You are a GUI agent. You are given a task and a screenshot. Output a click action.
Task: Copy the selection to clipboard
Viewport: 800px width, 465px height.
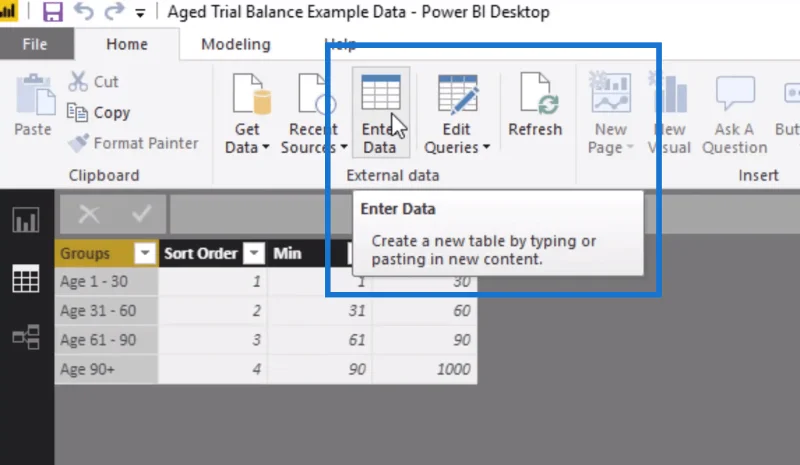click(99, 112)
